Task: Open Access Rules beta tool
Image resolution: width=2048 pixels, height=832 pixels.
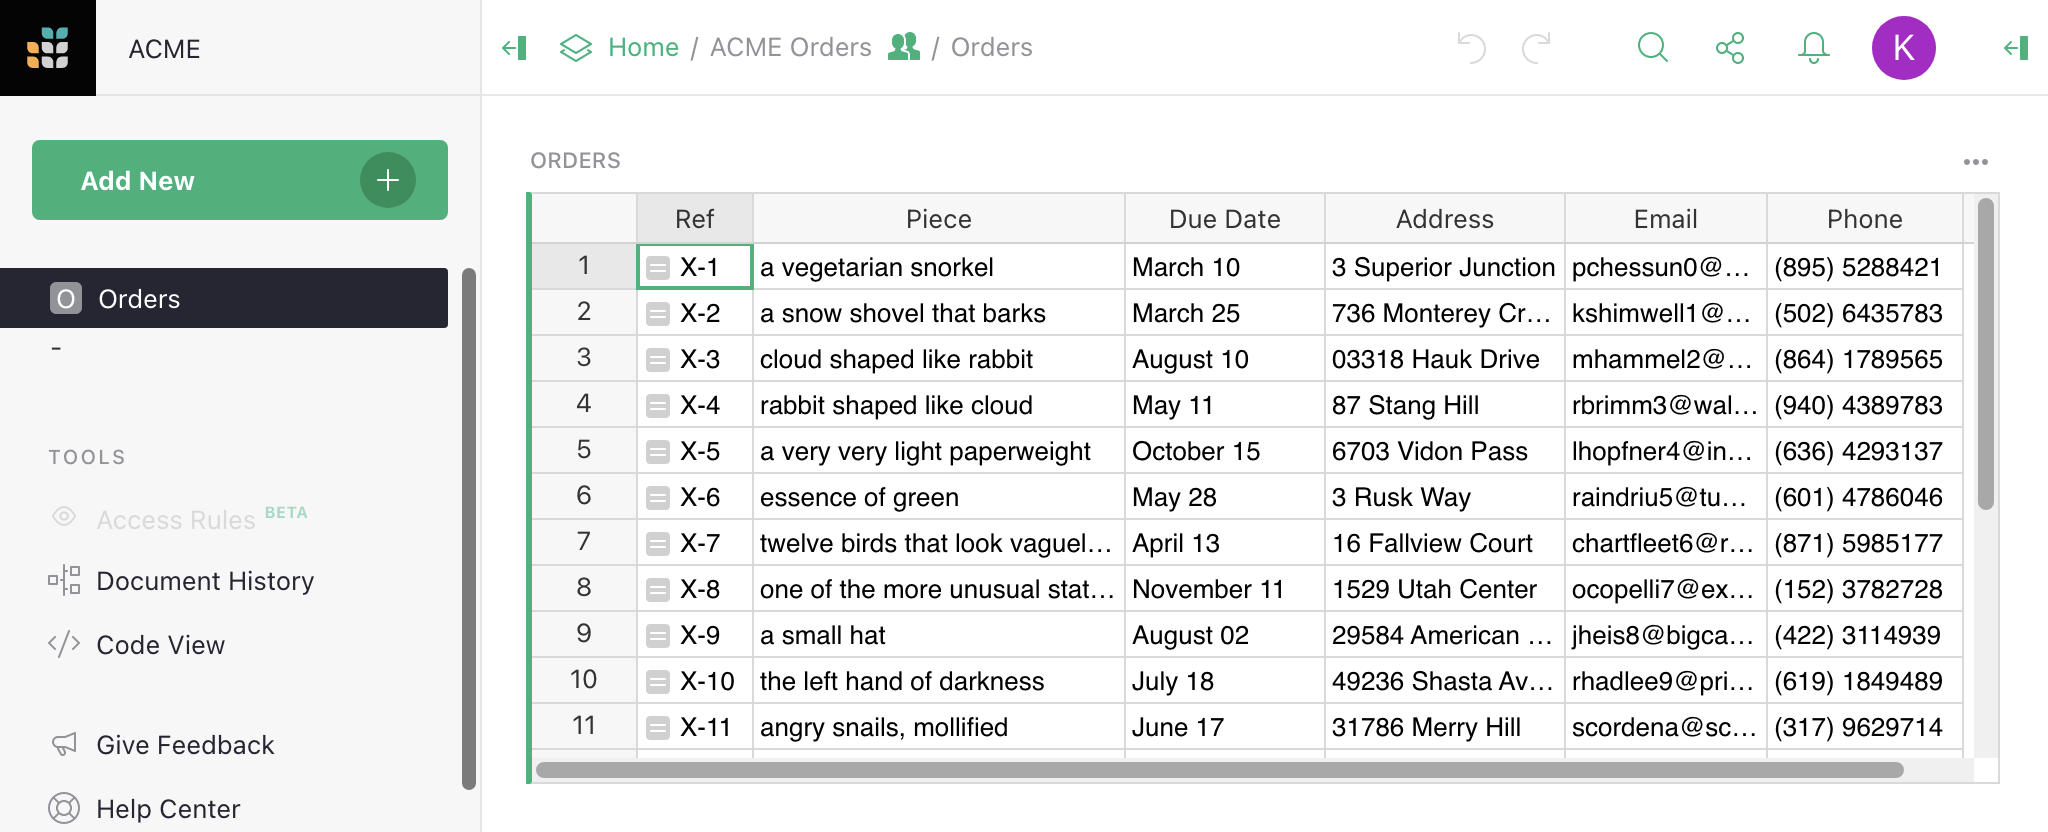Action: pyautogui.click(x=176, y=520)
